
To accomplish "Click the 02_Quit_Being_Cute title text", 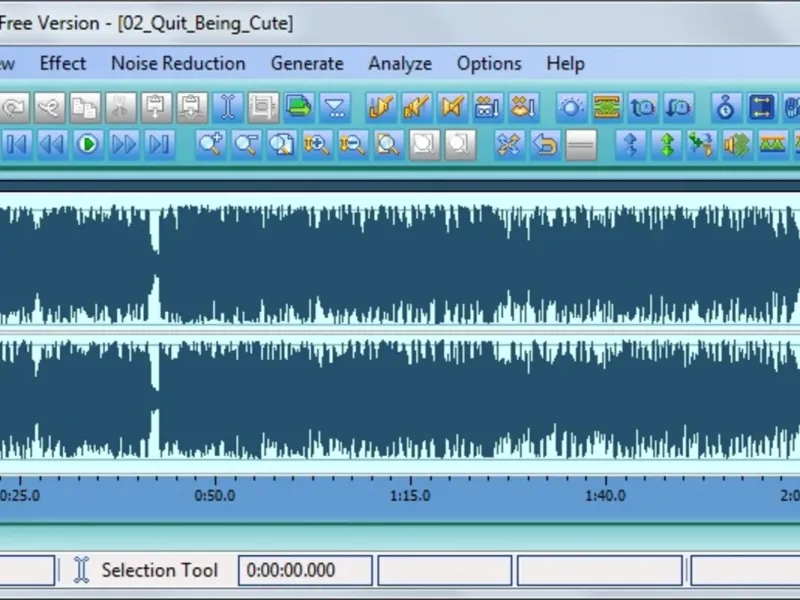I will pyautogui.click(x=206, y=23).
